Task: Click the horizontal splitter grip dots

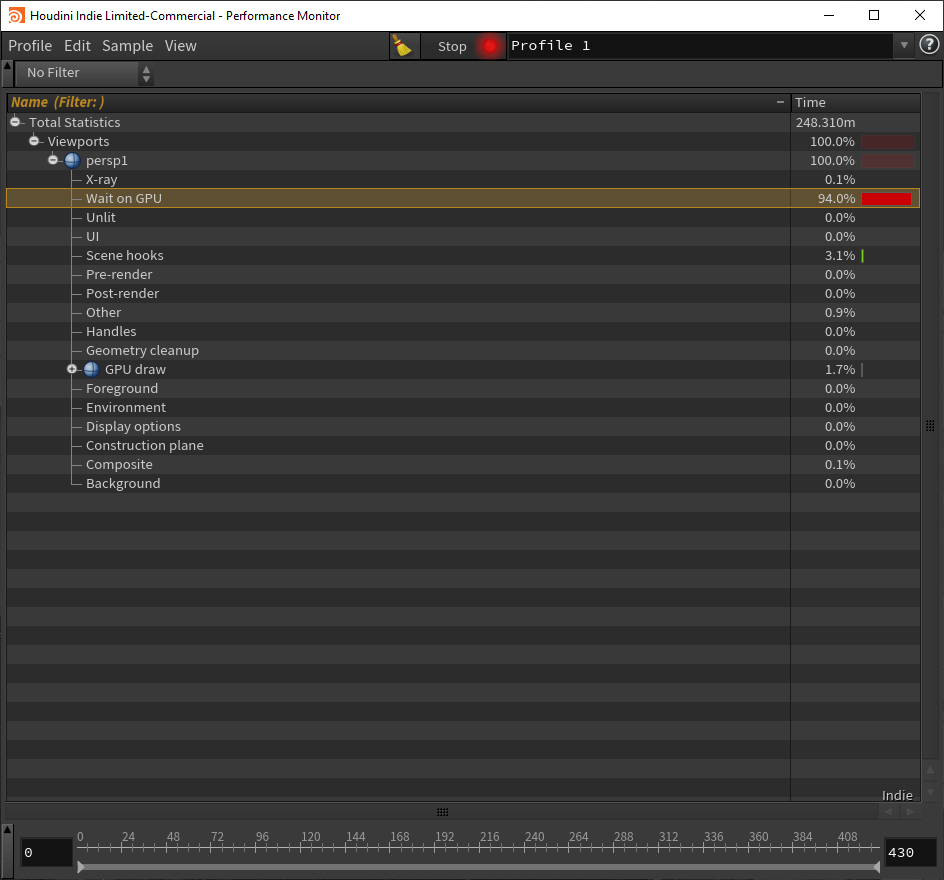Action: [x=442, y=812]
